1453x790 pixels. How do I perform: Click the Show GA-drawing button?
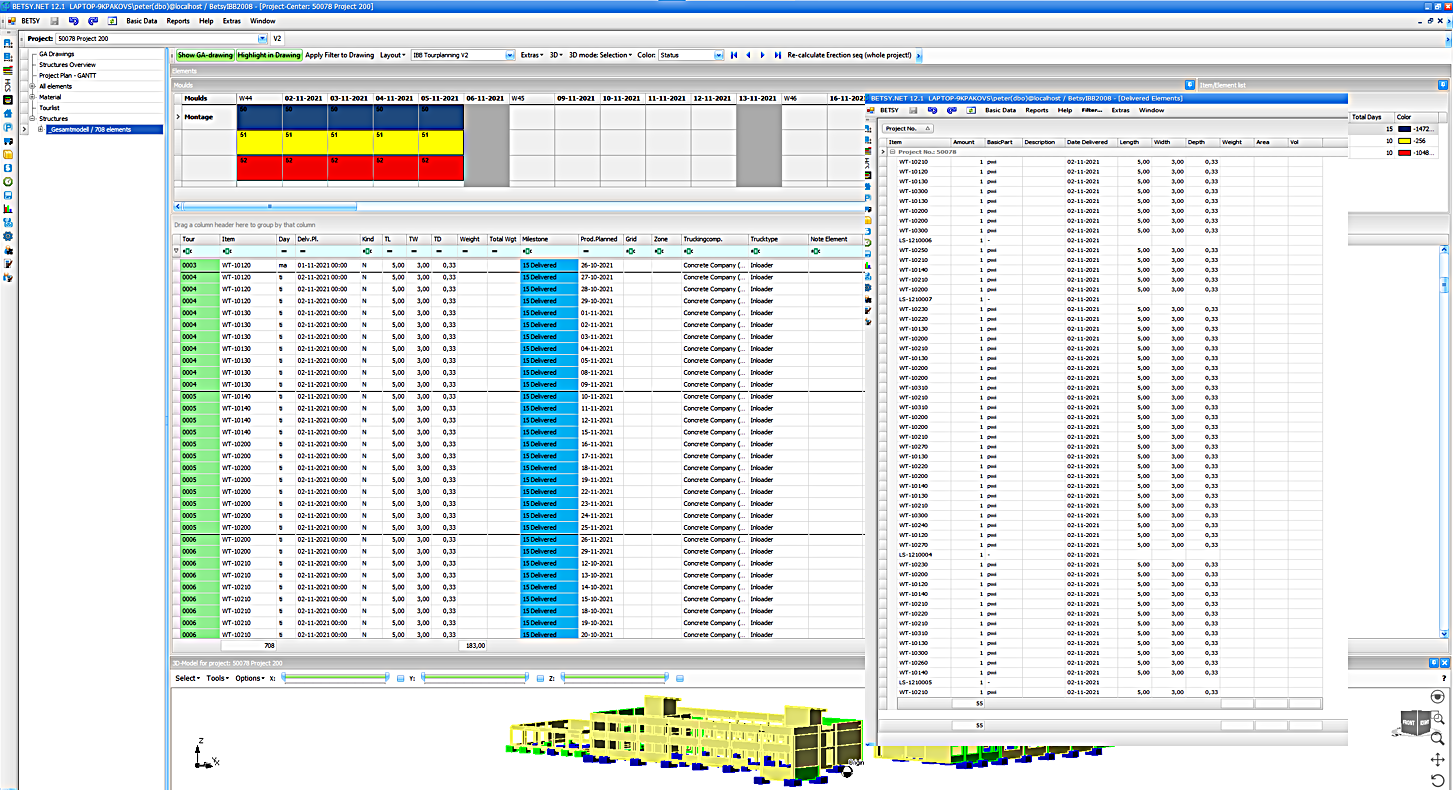coord(204,55)
